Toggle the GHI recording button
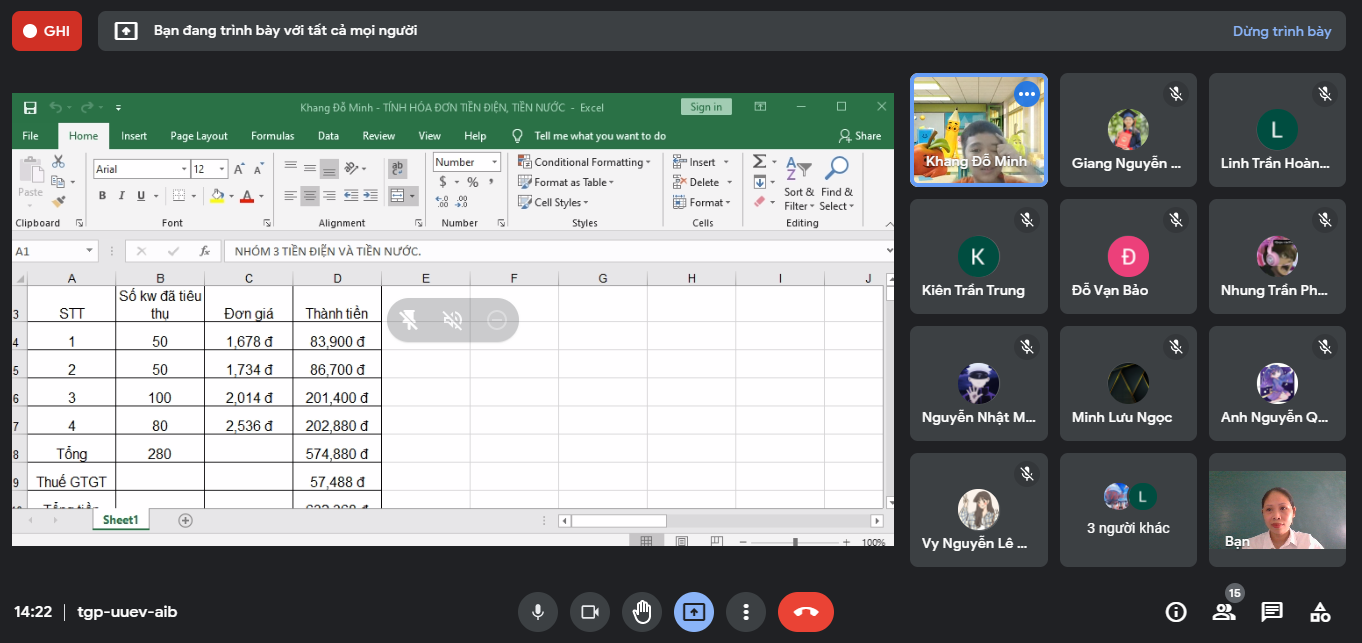 pyautogui.click(x=47, y=31)
